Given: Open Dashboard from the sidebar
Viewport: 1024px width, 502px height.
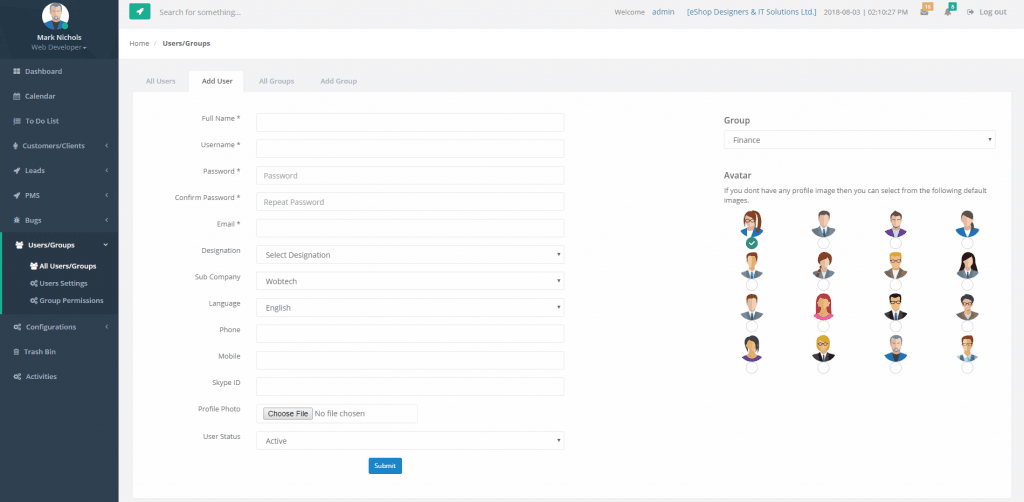Looking at the screenshot, I should coord(43,72).
